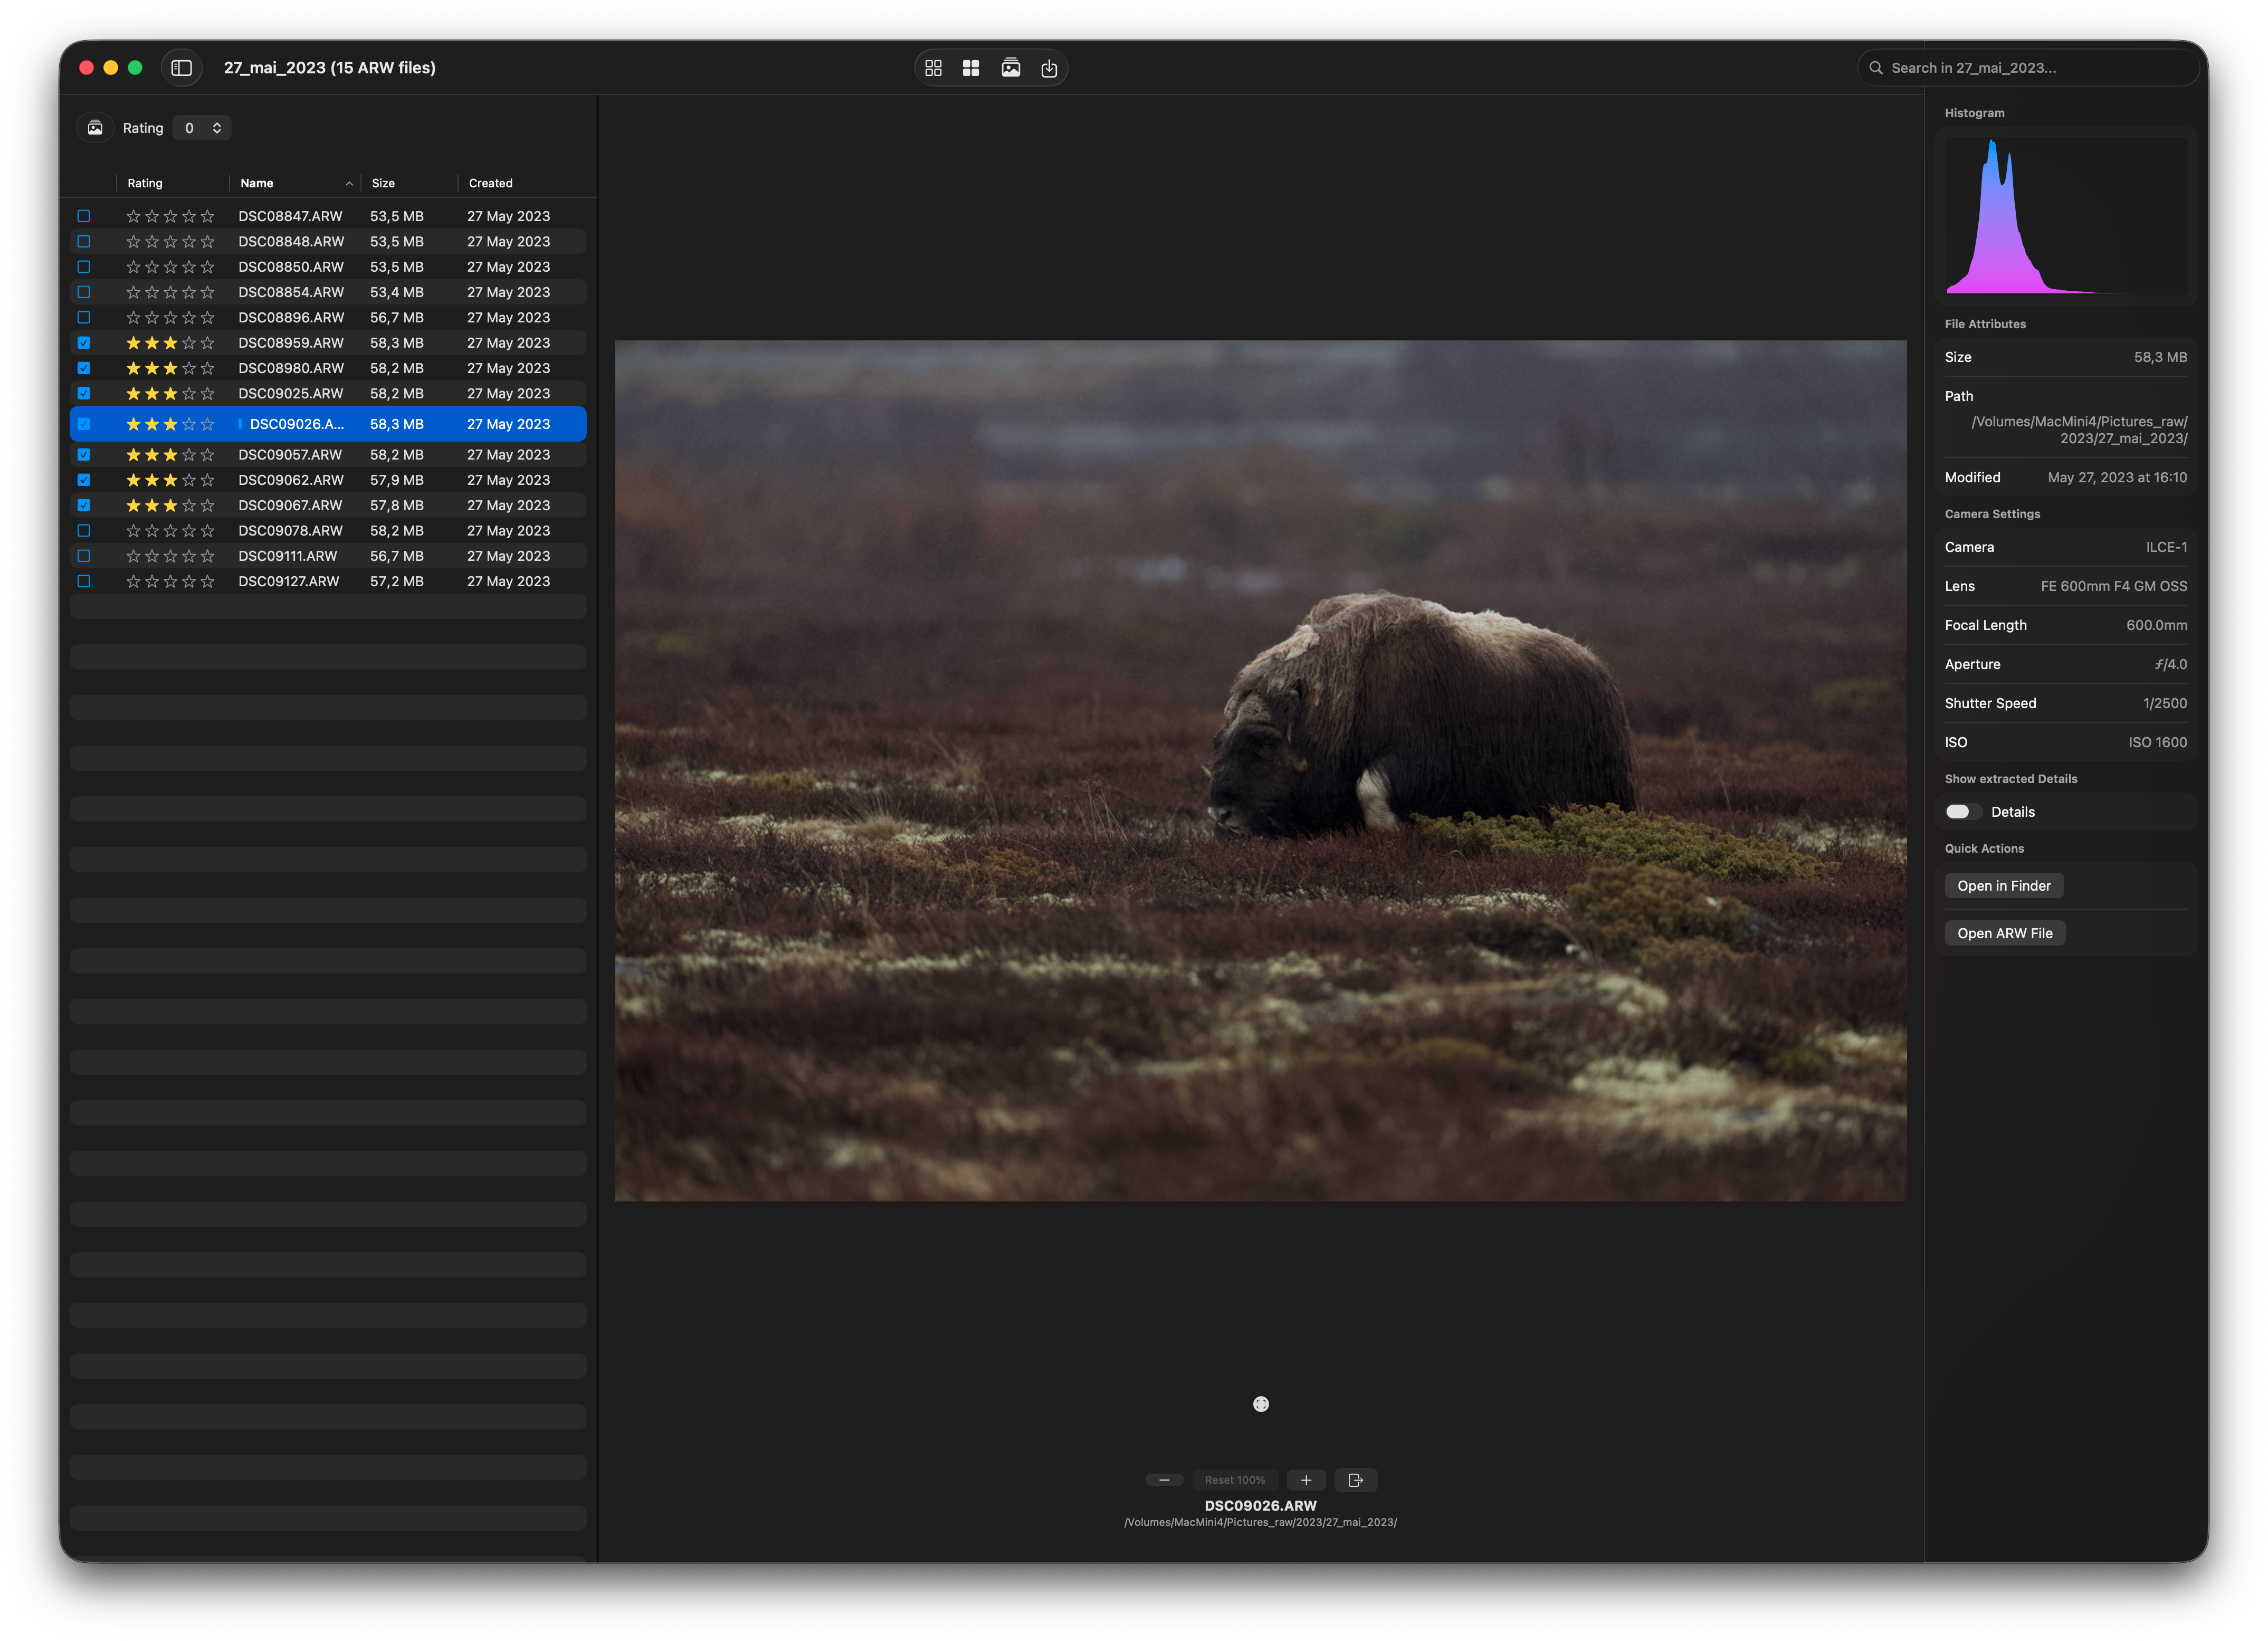Click the Open ARW File button

coord(2004,932)
